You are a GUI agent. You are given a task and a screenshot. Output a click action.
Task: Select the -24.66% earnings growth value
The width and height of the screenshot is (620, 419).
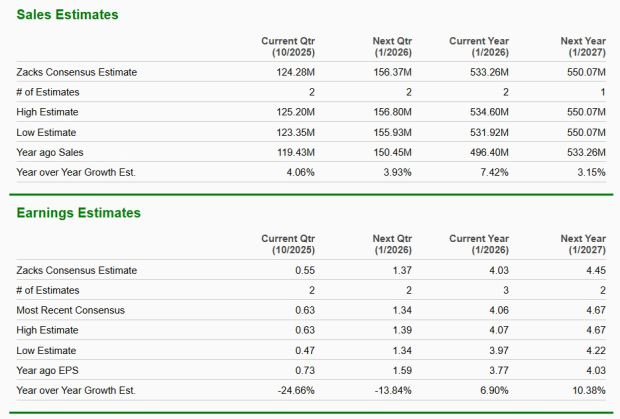pos(293,390)
